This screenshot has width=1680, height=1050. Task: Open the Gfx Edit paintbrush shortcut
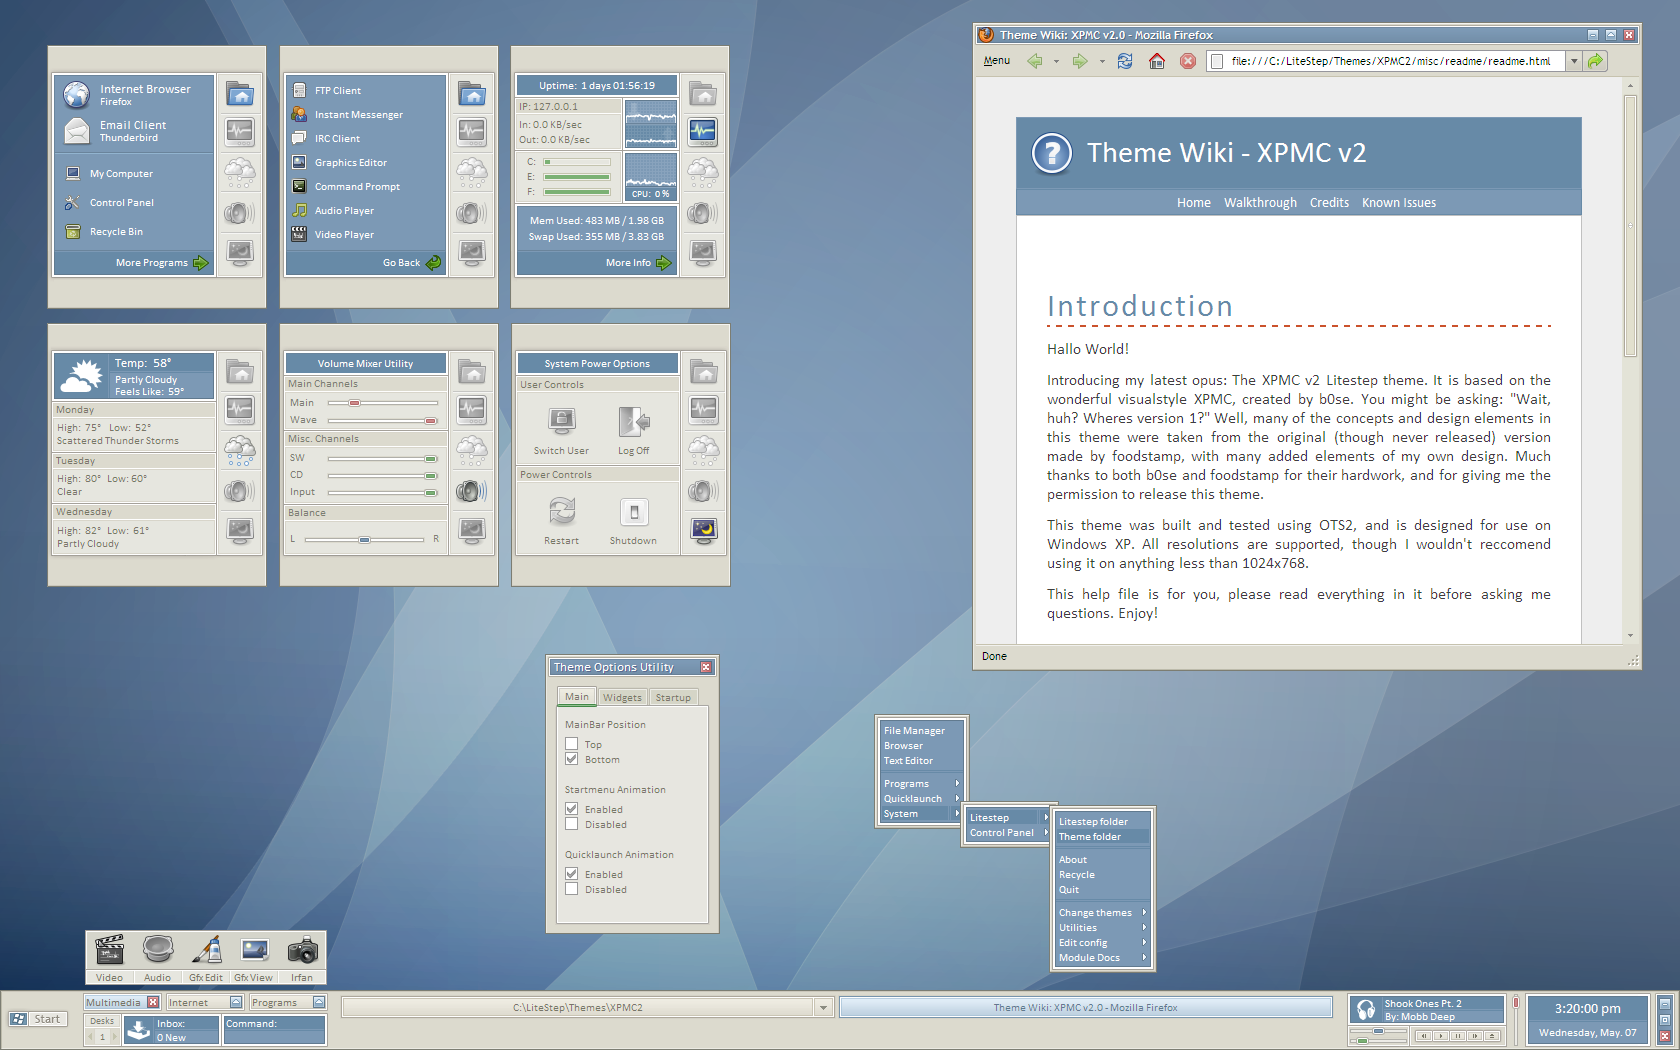click(x=206, y=950)
